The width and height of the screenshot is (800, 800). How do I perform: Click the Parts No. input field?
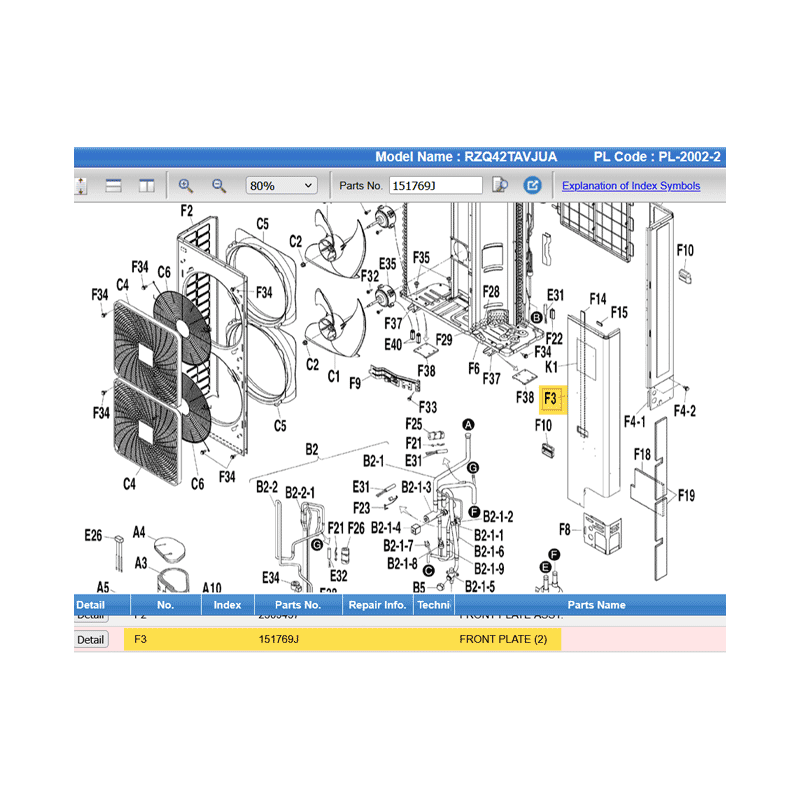coord(434,186)
